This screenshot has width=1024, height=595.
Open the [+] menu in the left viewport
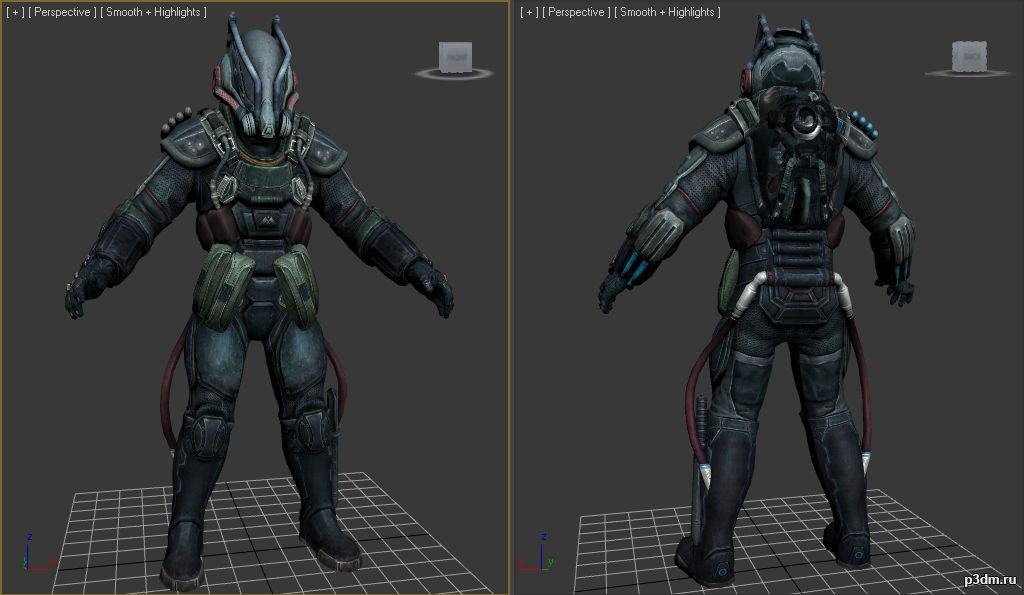(x=14, y=12)
